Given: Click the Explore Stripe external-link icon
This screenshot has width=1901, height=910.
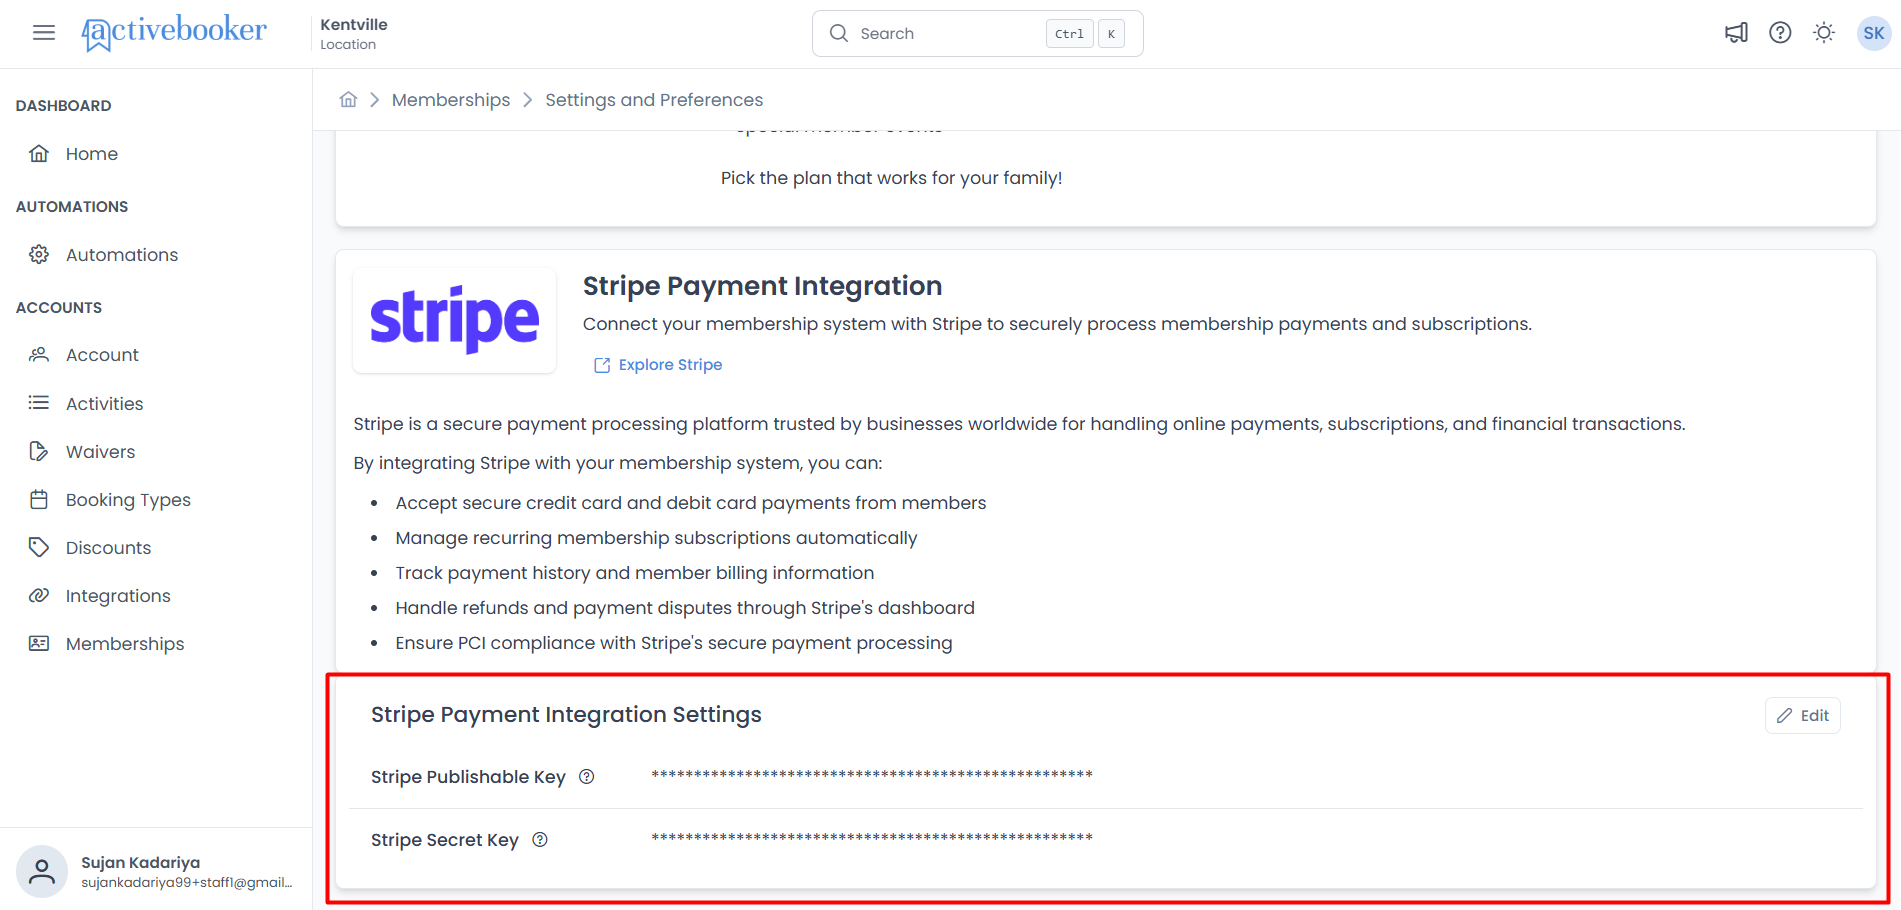Looking at the screenshot, I should [x=602, y=365].
